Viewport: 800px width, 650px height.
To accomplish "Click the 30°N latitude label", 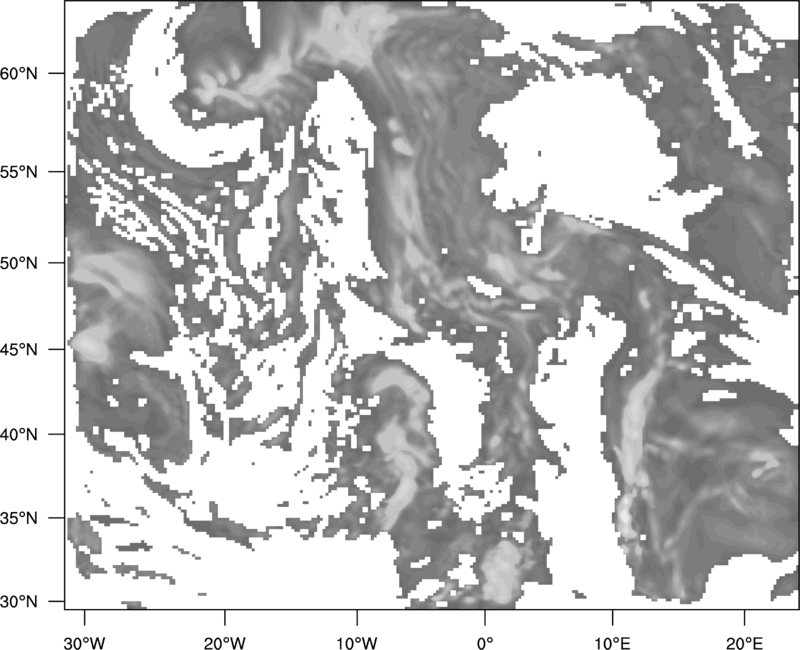I will pos(19,601).
